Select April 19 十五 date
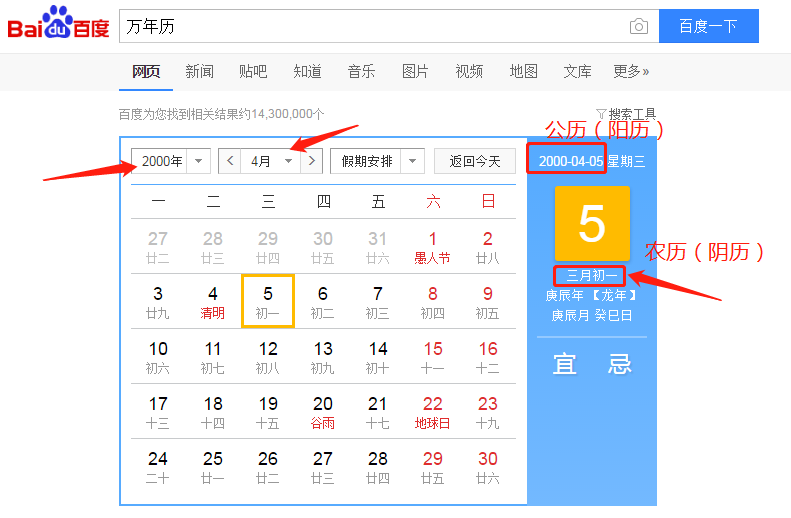This screenshot has width=791, height=518. (268, 412)
